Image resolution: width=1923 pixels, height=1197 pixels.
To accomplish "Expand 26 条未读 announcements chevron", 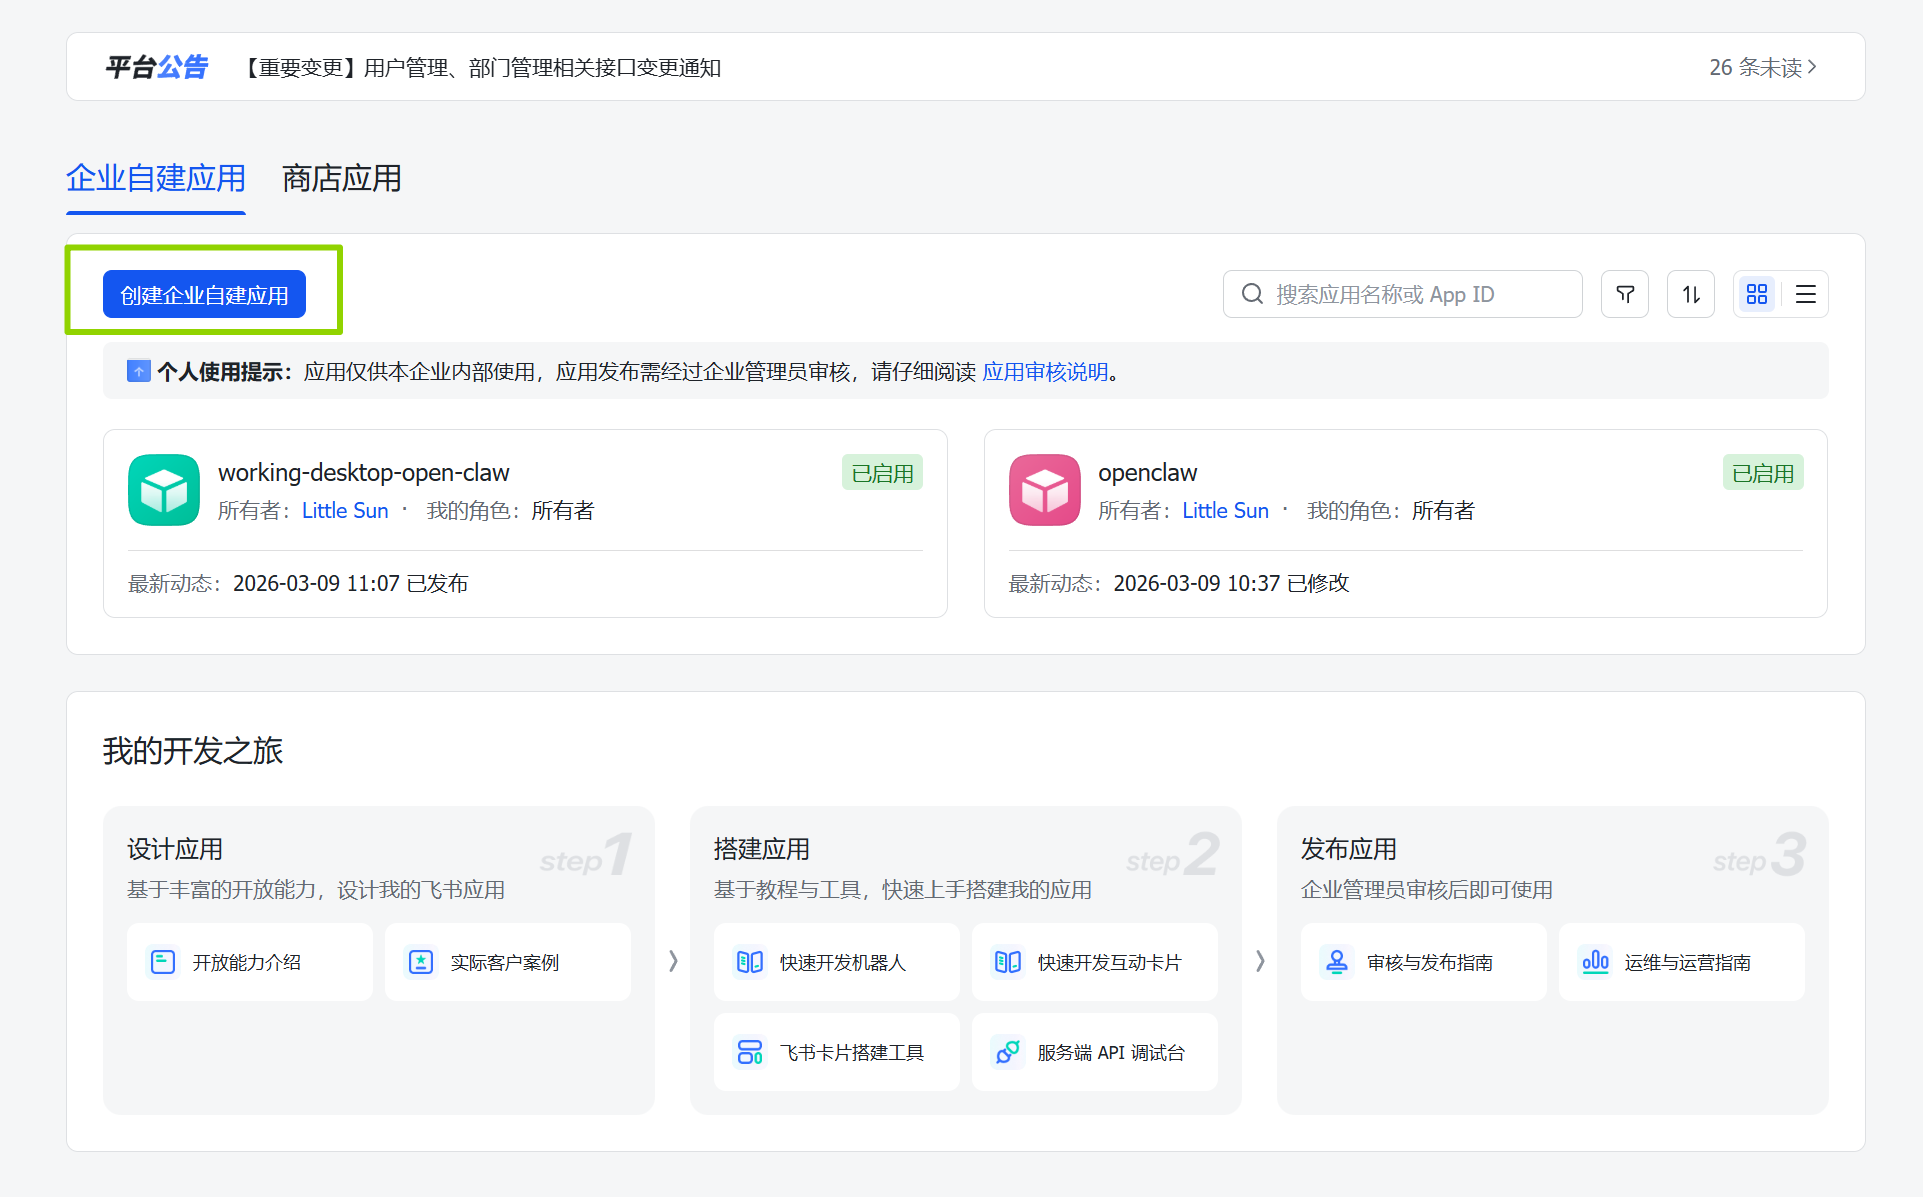I will tap(1812, 67).
